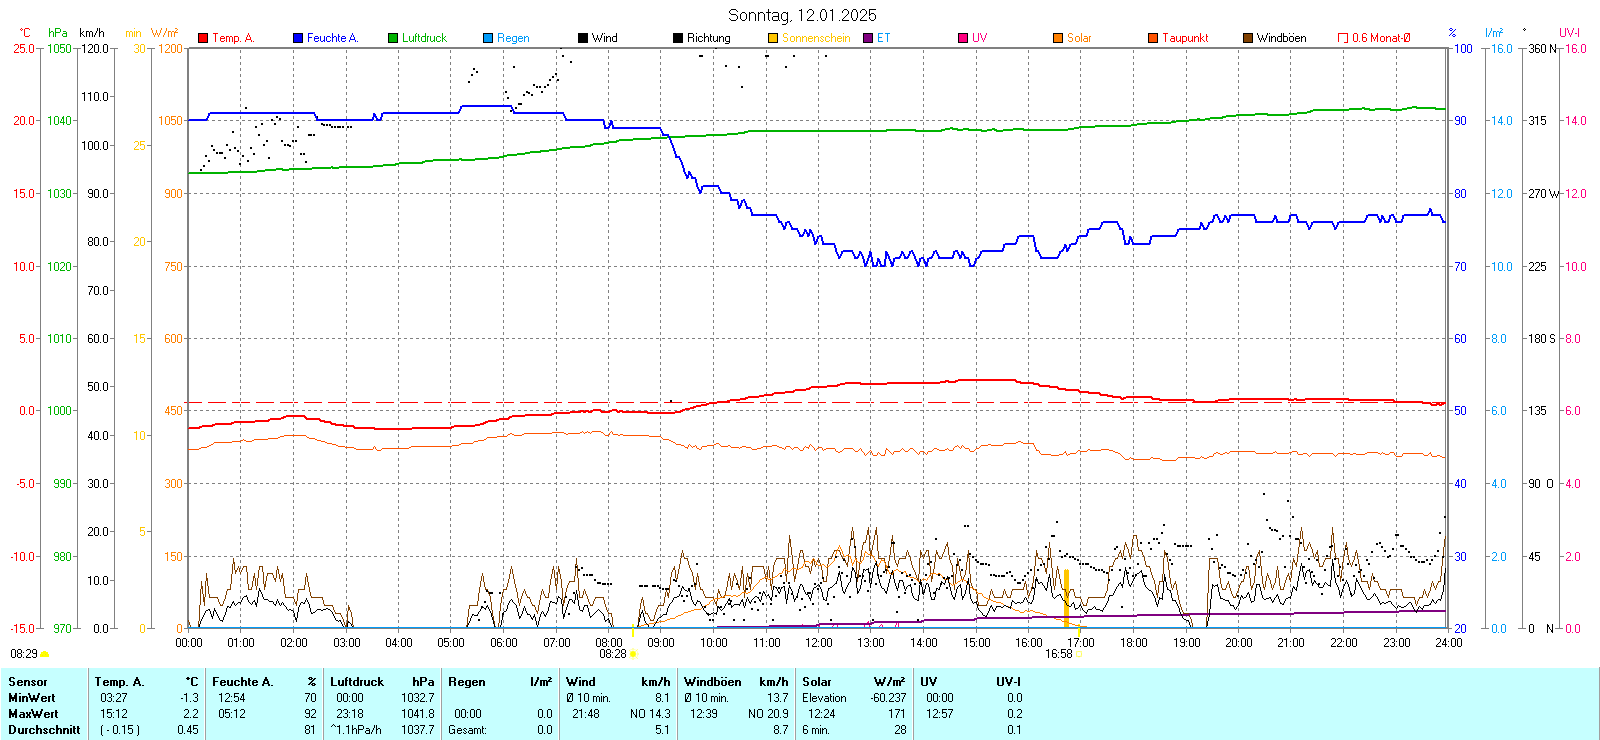Click the brown Windböen legend square
Viewport: 1600px width, 740px height.
point(1248,38)
